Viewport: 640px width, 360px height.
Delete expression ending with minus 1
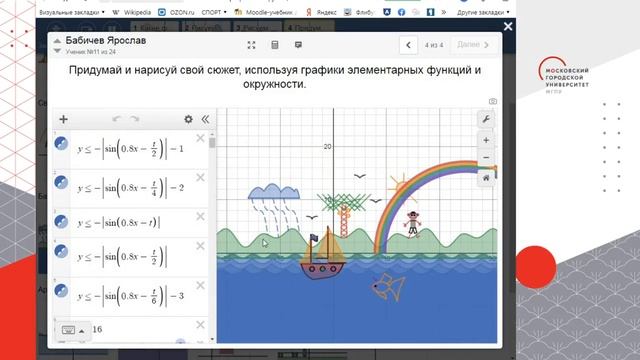(200, 138)
